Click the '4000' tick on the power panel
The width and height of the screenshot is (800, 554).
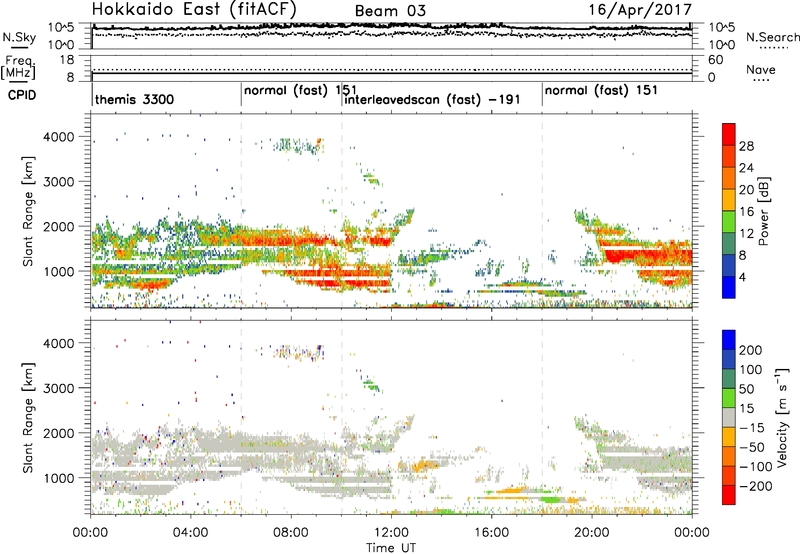tap(59, 137)
